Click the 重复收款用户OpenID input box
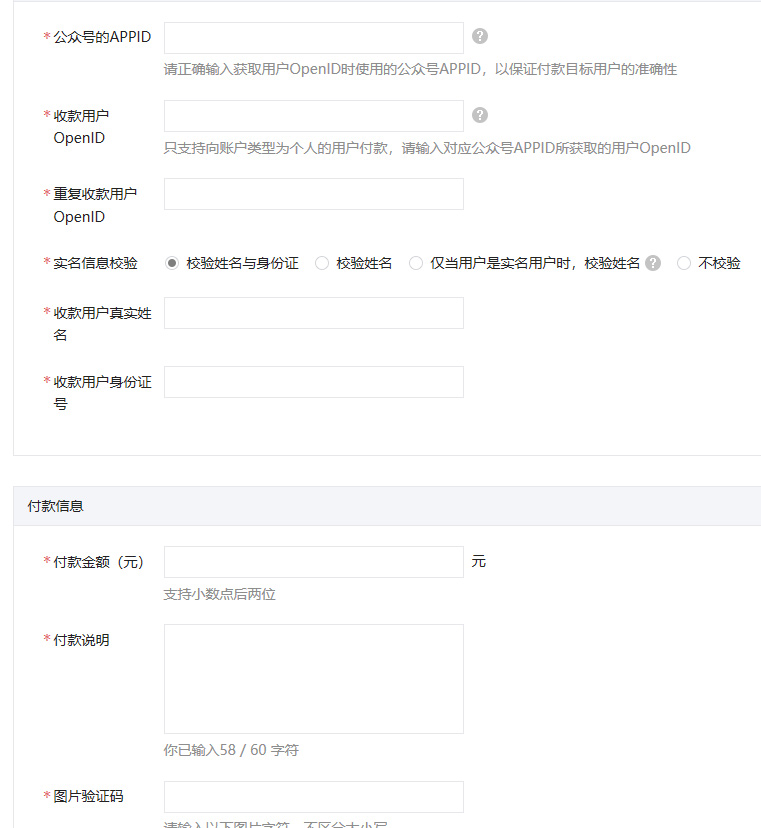The image size is (761, 828). coord(314,194)
